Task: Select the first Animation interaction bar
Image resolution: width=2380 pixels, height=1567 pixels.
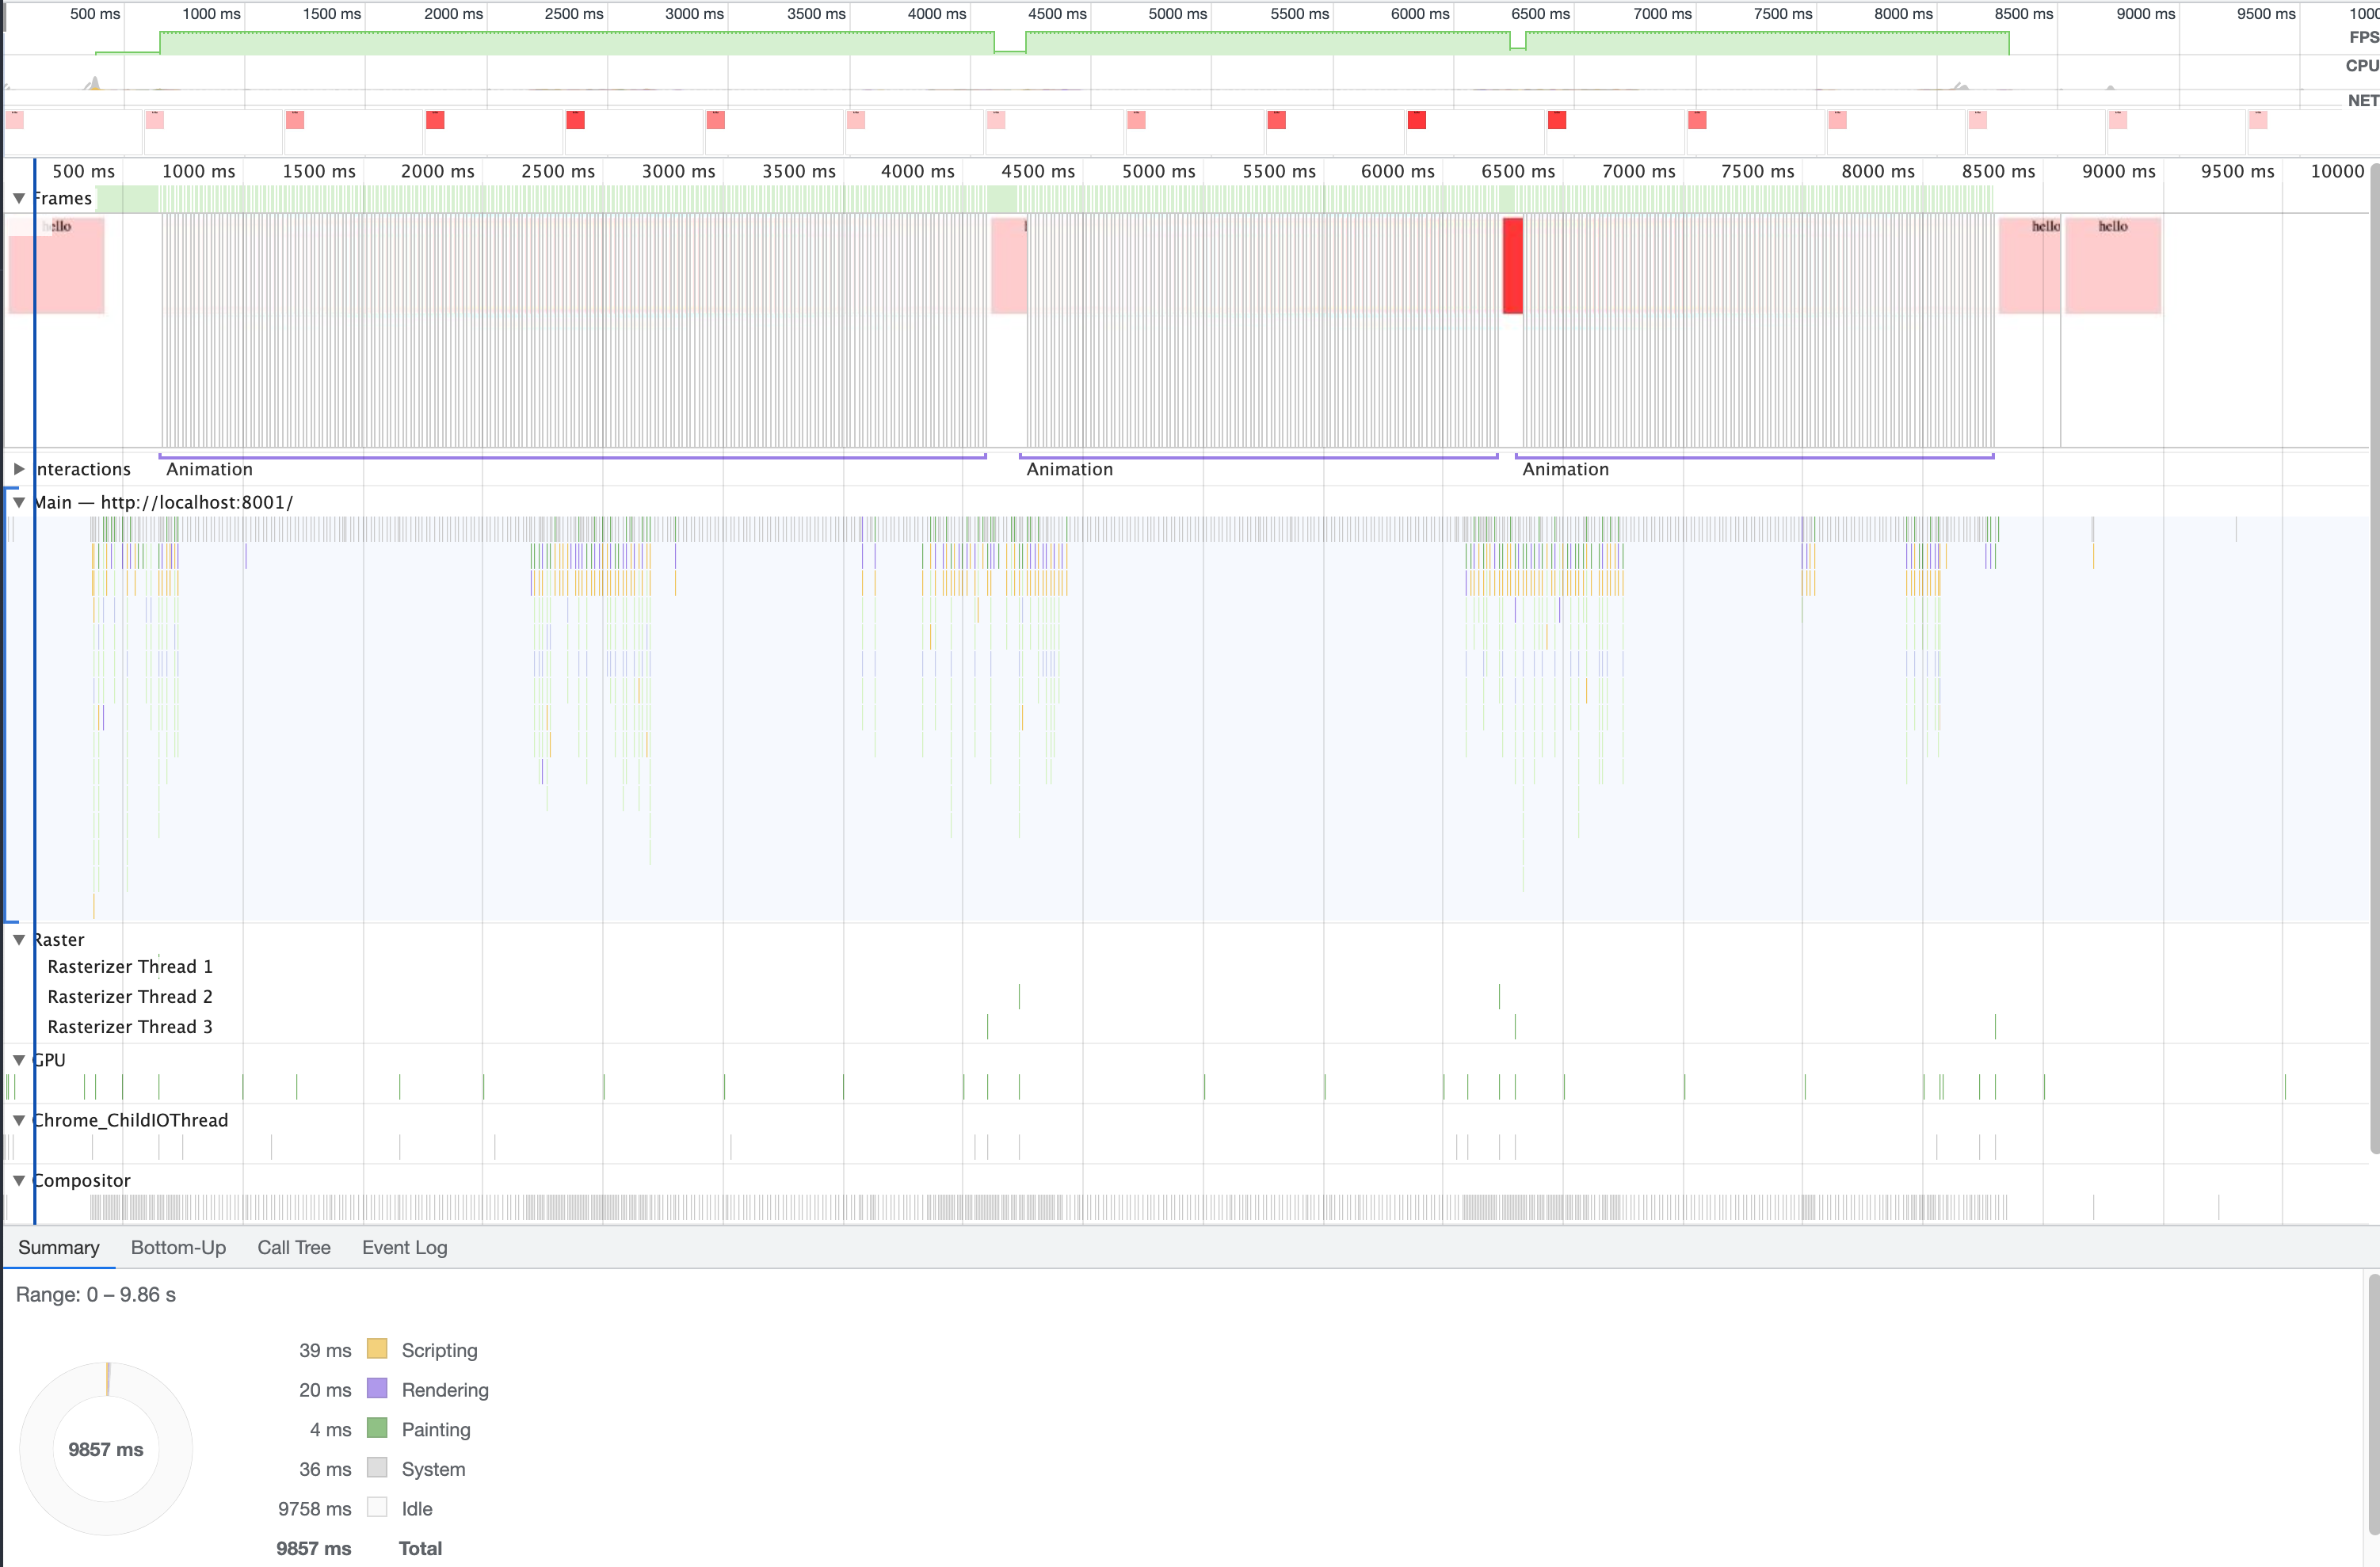Action: click(573, 467)
